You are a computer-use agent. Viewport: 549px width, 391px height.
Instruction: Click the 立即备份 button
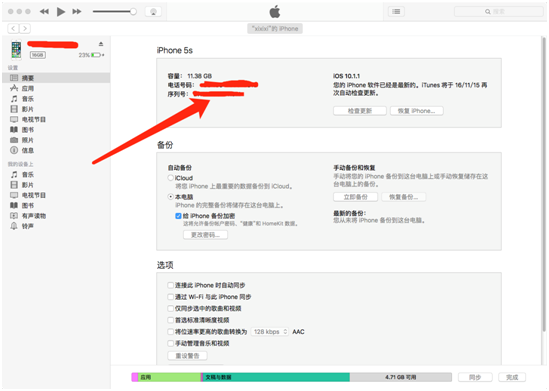355,197
